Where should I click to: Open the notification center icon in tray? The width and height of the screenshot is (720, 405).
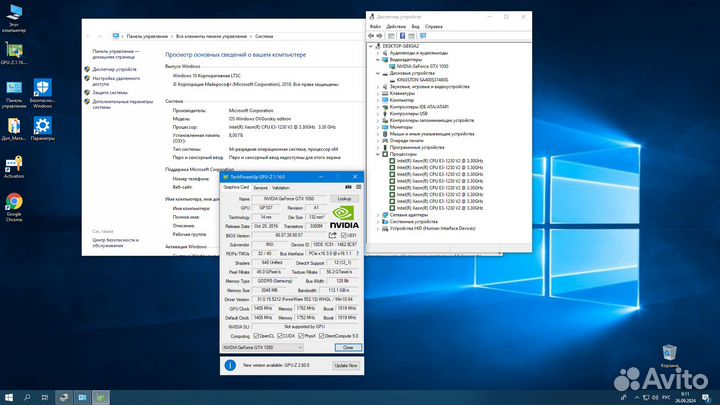click(x=707, y=398)
